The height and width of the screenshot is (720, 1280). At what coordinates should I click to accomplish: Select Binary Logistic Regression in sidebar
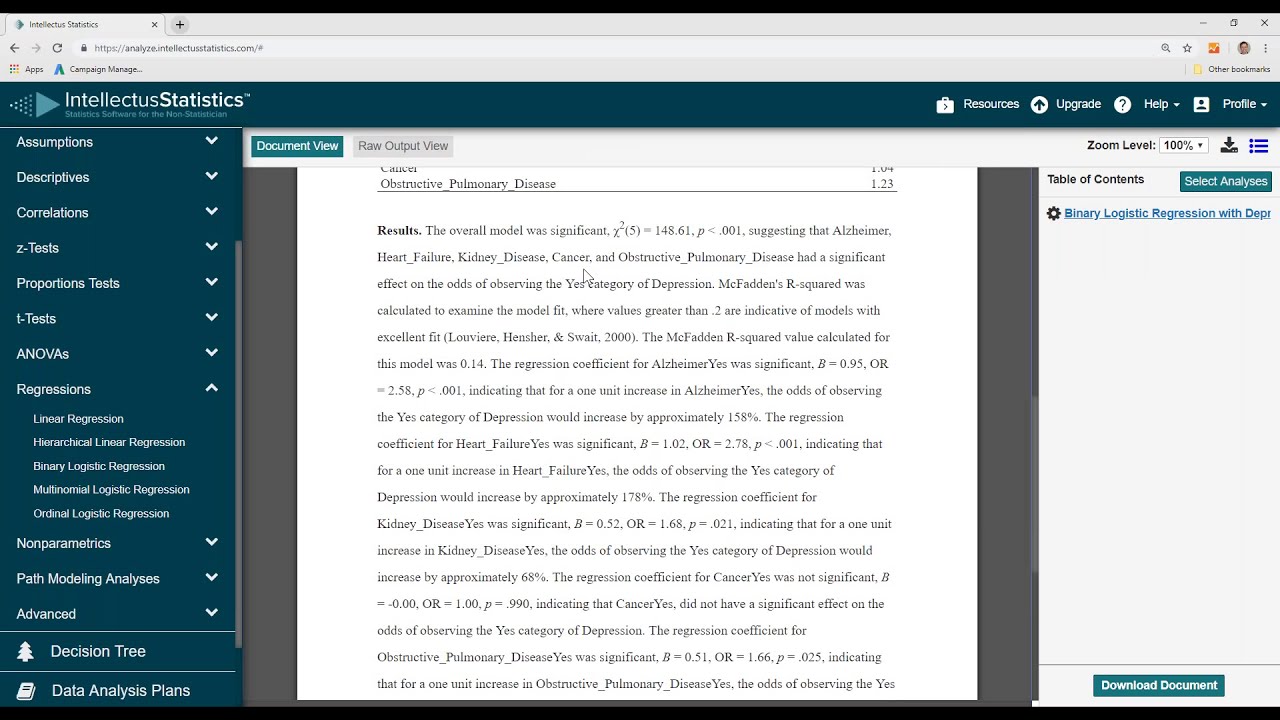coord(99,466)
